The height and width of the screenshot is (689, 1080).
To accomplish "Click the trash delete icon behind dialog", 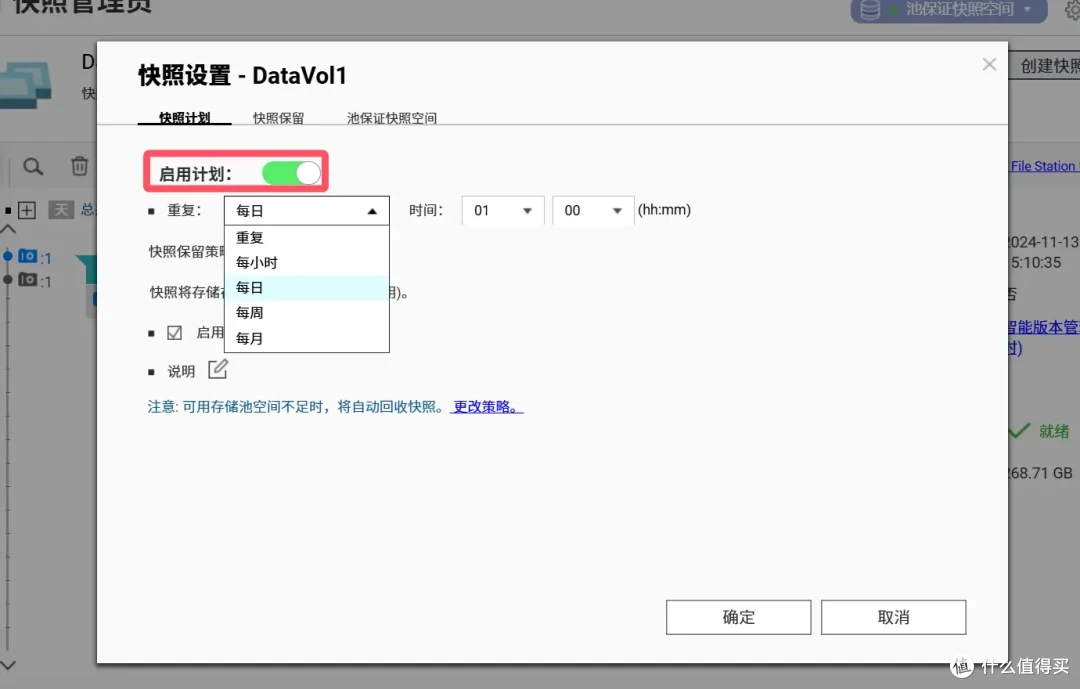I will tap(80, 166).
